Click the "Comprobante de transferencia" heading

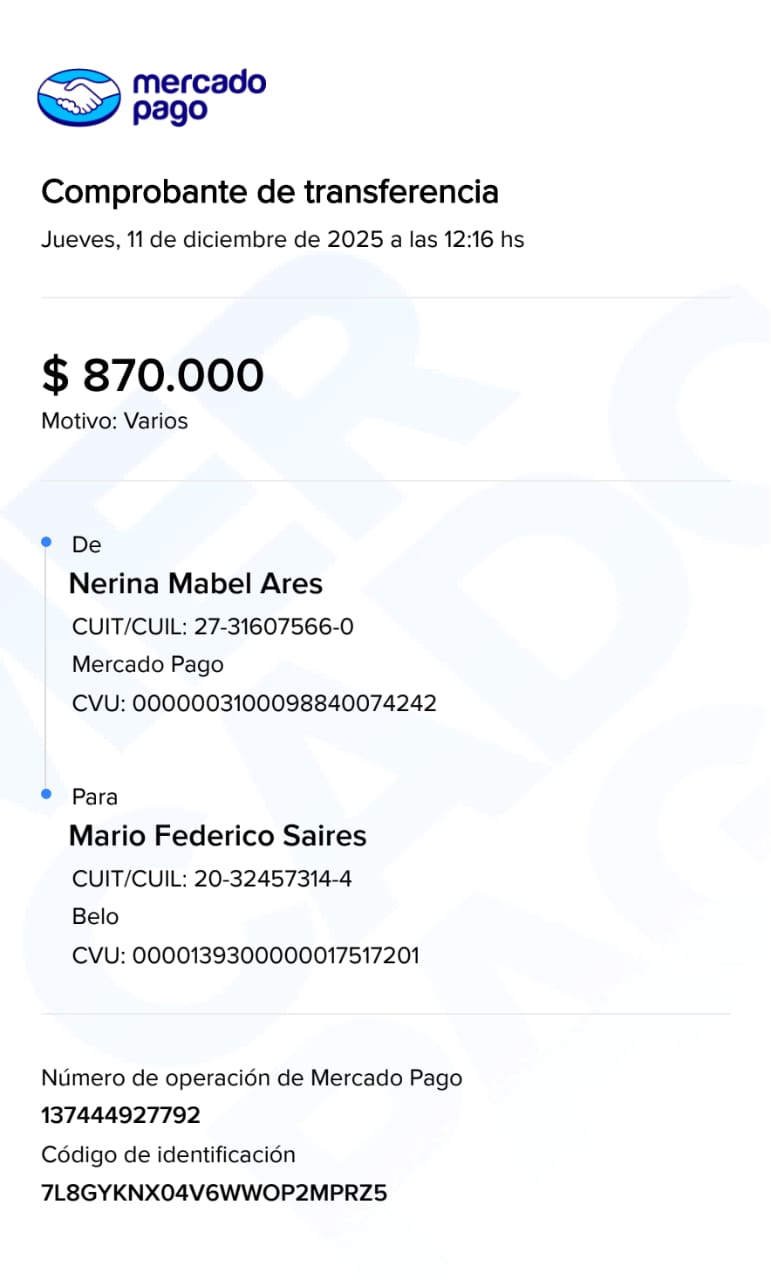click(269, 191)
